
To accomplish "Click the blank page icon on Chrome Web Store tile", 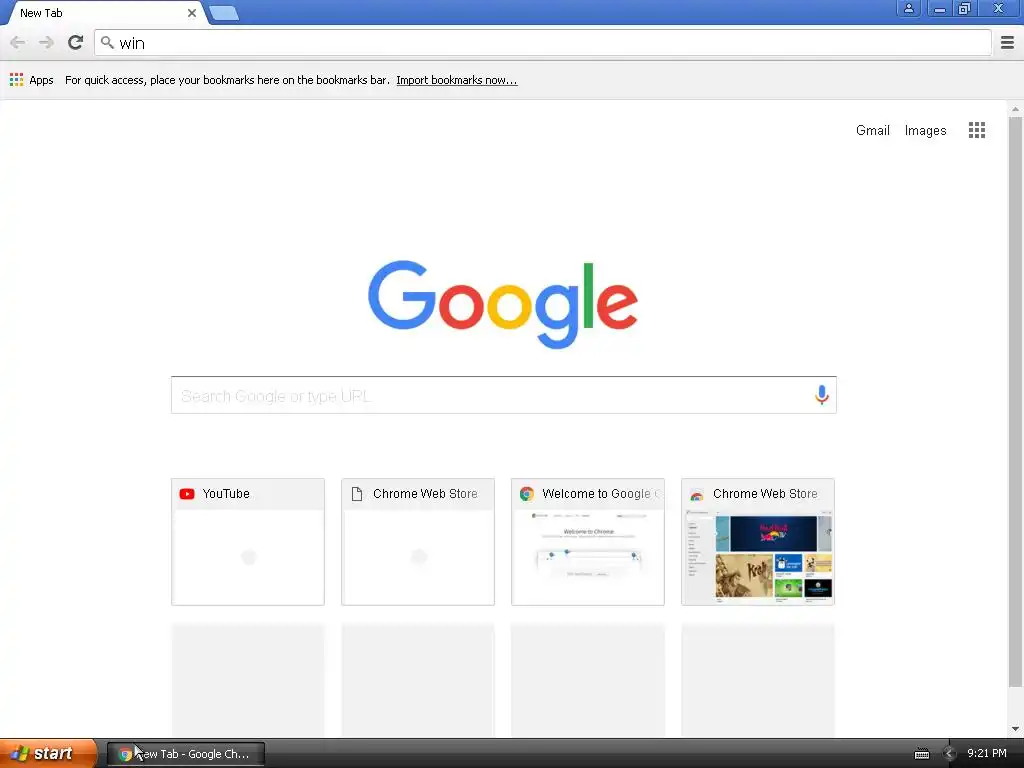I will pos(357,494).
